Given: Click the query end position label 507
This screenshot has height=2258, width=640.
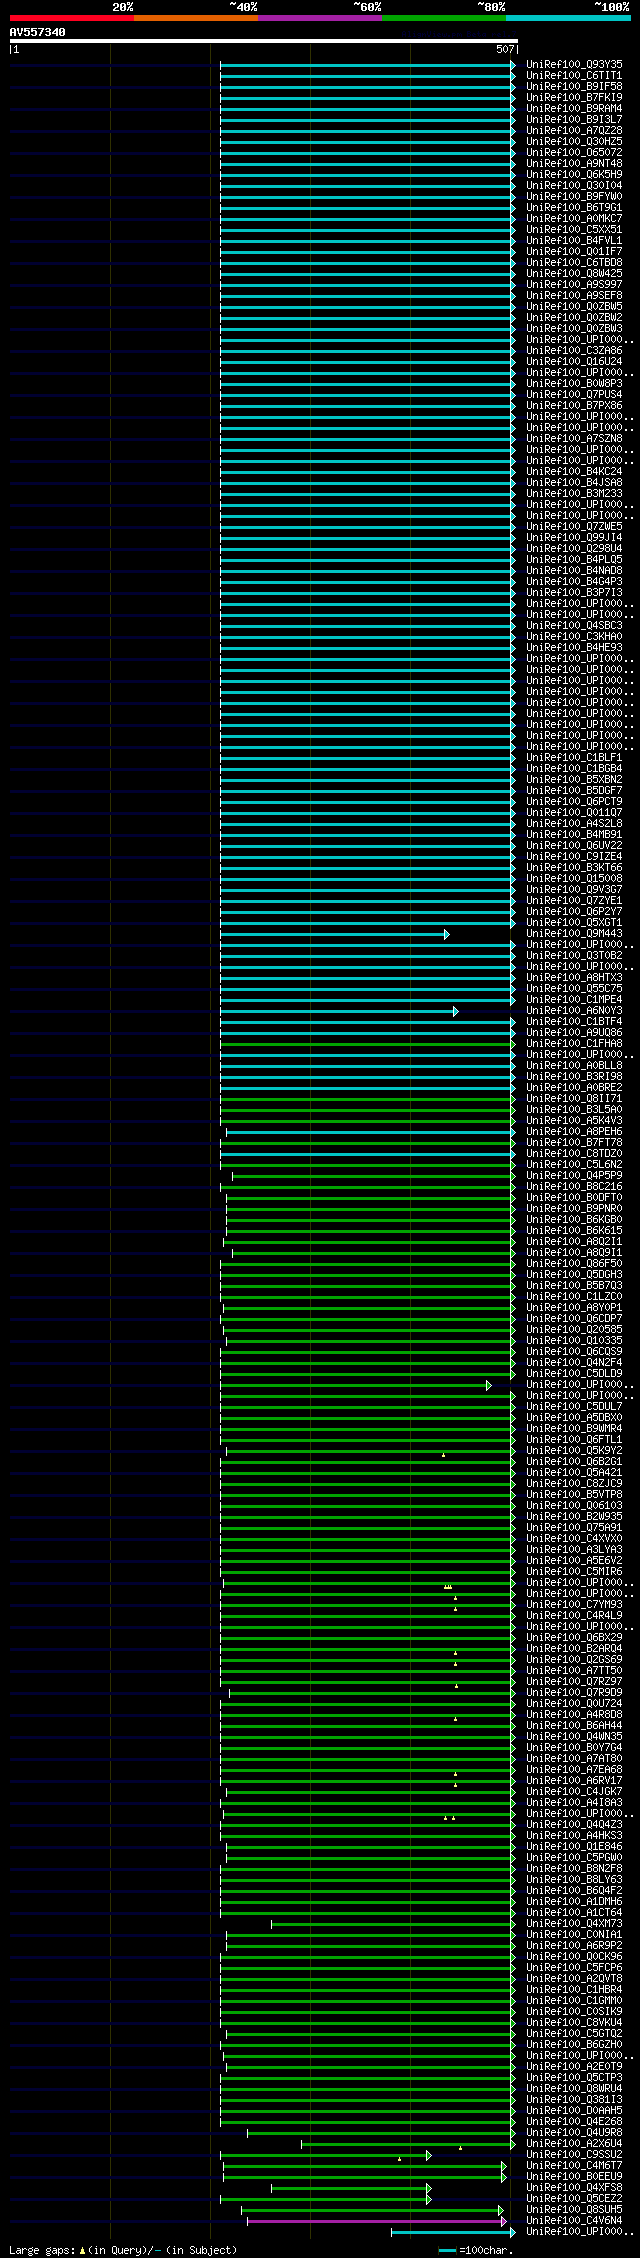Looking at the screenshot, I should coord(505,49).
